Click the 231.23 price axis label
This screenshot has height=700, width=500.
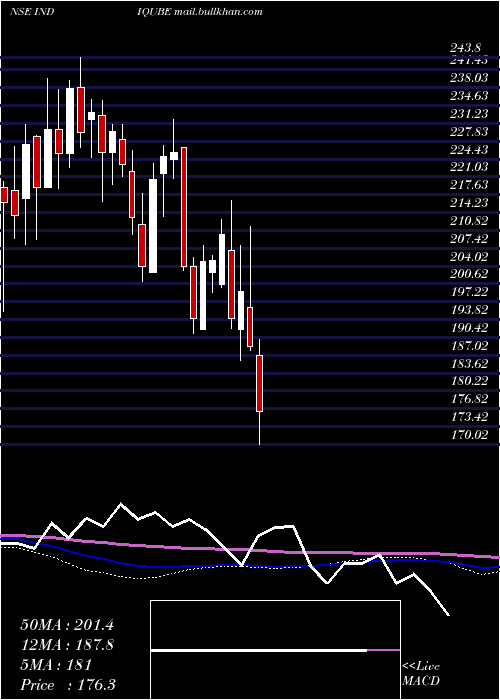(468, 114)
